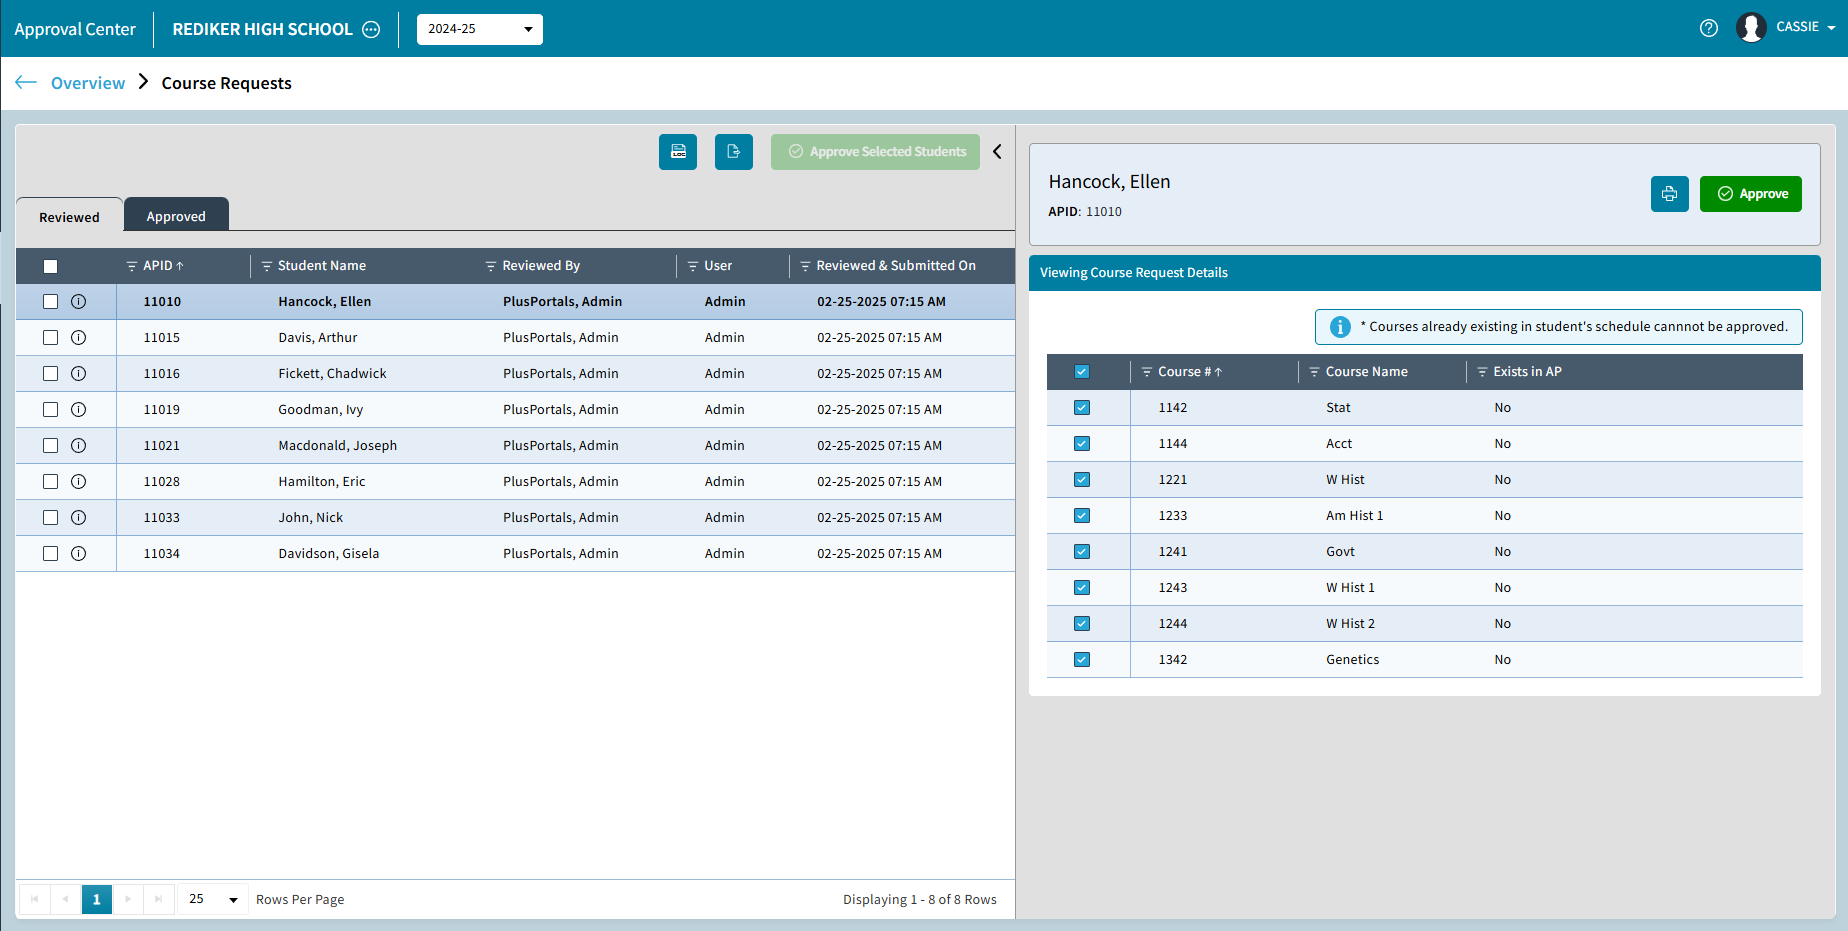Image resolution: width=1848 pixels, height=931 pixels.
Task: Check the box for Goodman, Ivy
Action: tap(51, 409)
